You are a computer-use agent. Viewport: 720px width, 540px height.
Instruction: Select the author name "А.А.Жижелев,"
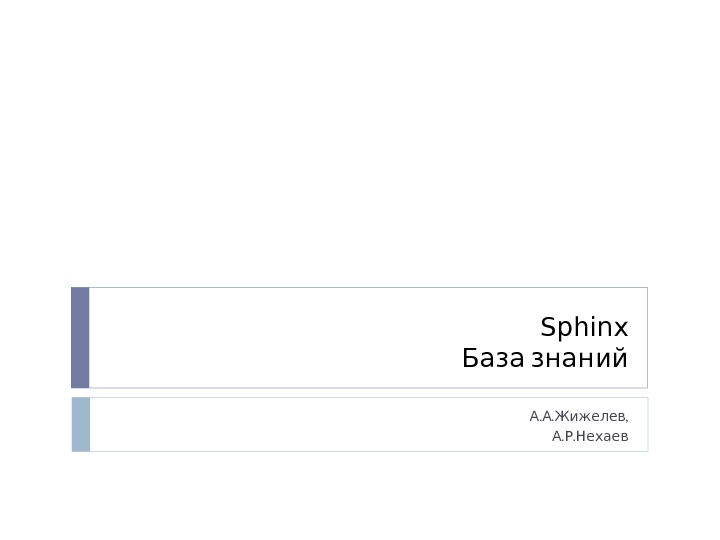click(x=579, y=415)
